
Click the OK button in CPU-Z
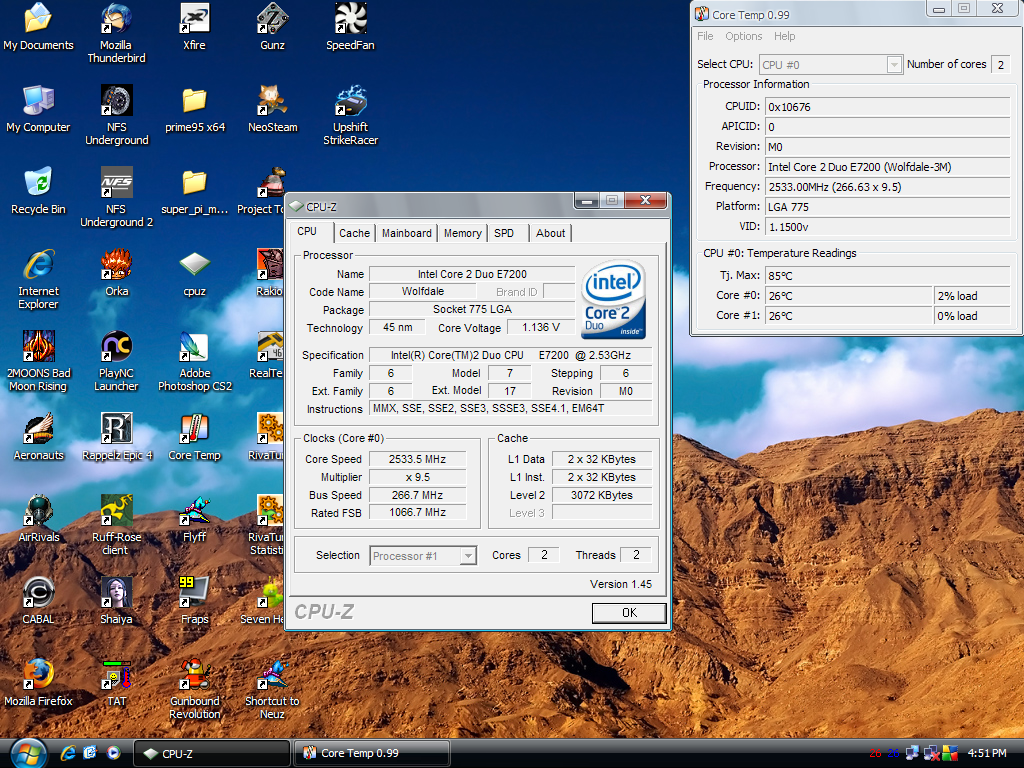point(629,613)
